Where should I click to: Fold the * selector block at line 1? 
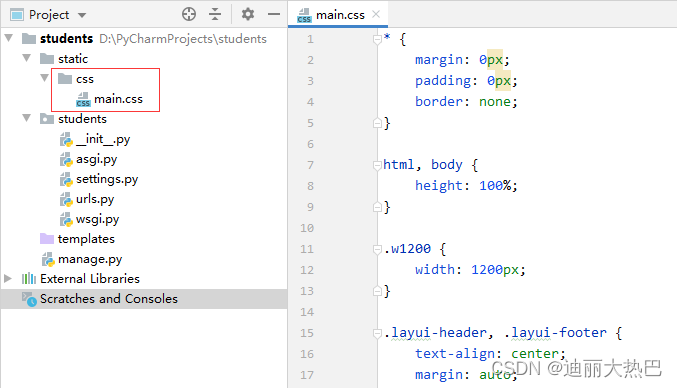377,39
